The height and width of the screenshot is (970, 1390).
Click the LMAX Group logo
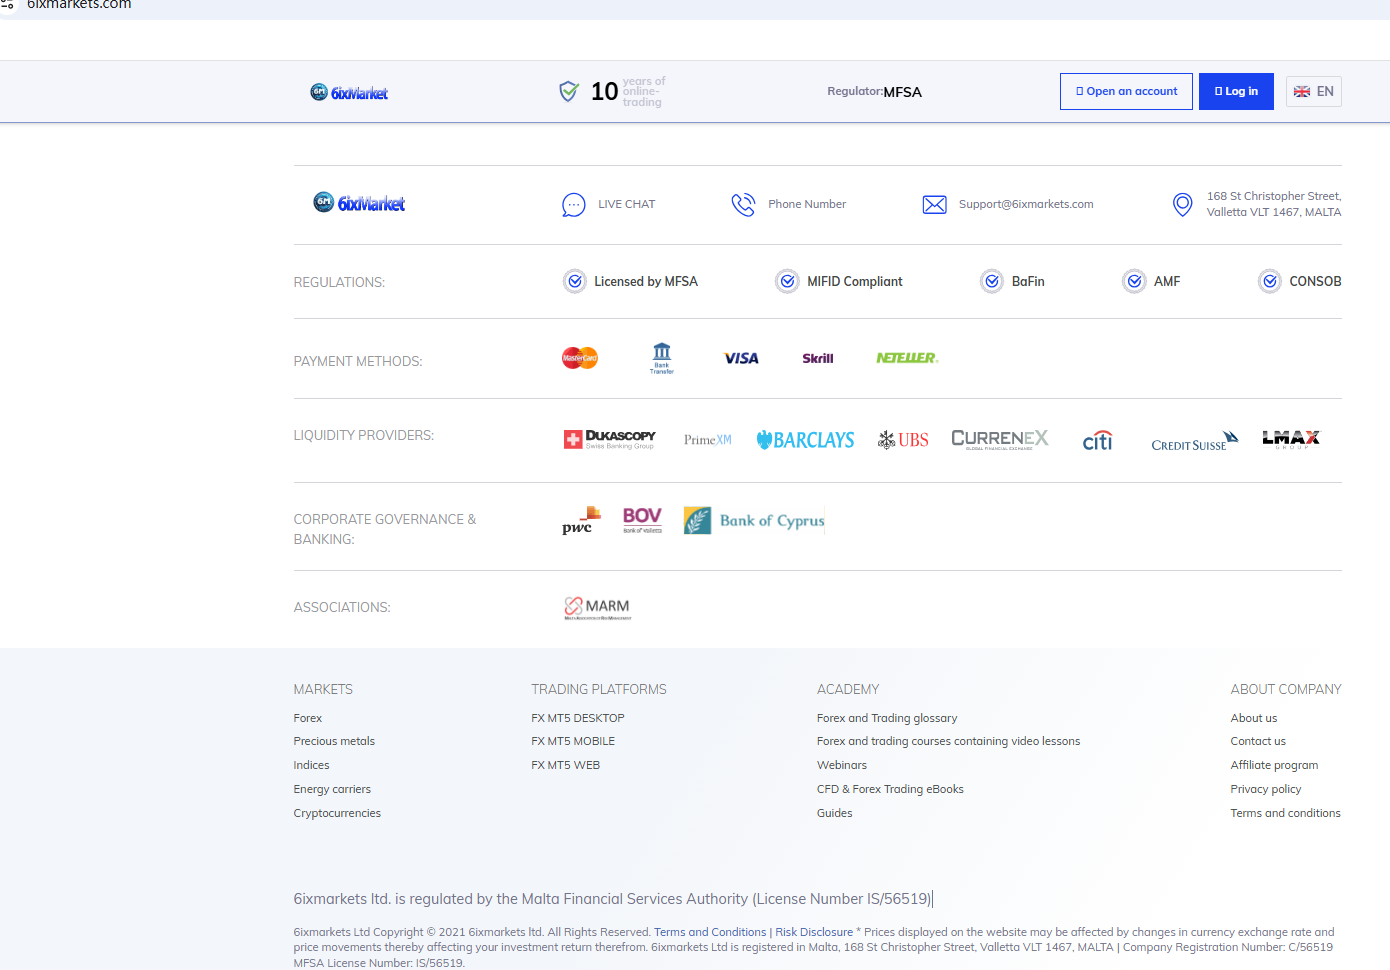[1291, 439]
